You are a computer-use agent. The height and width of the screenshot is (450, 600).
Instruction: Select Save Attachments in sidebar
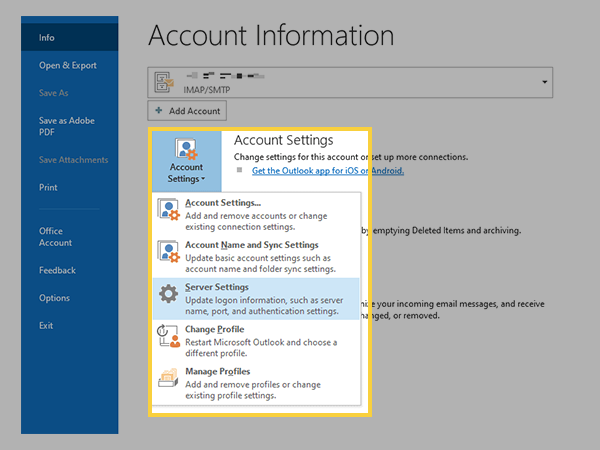[x=73, y=160]
